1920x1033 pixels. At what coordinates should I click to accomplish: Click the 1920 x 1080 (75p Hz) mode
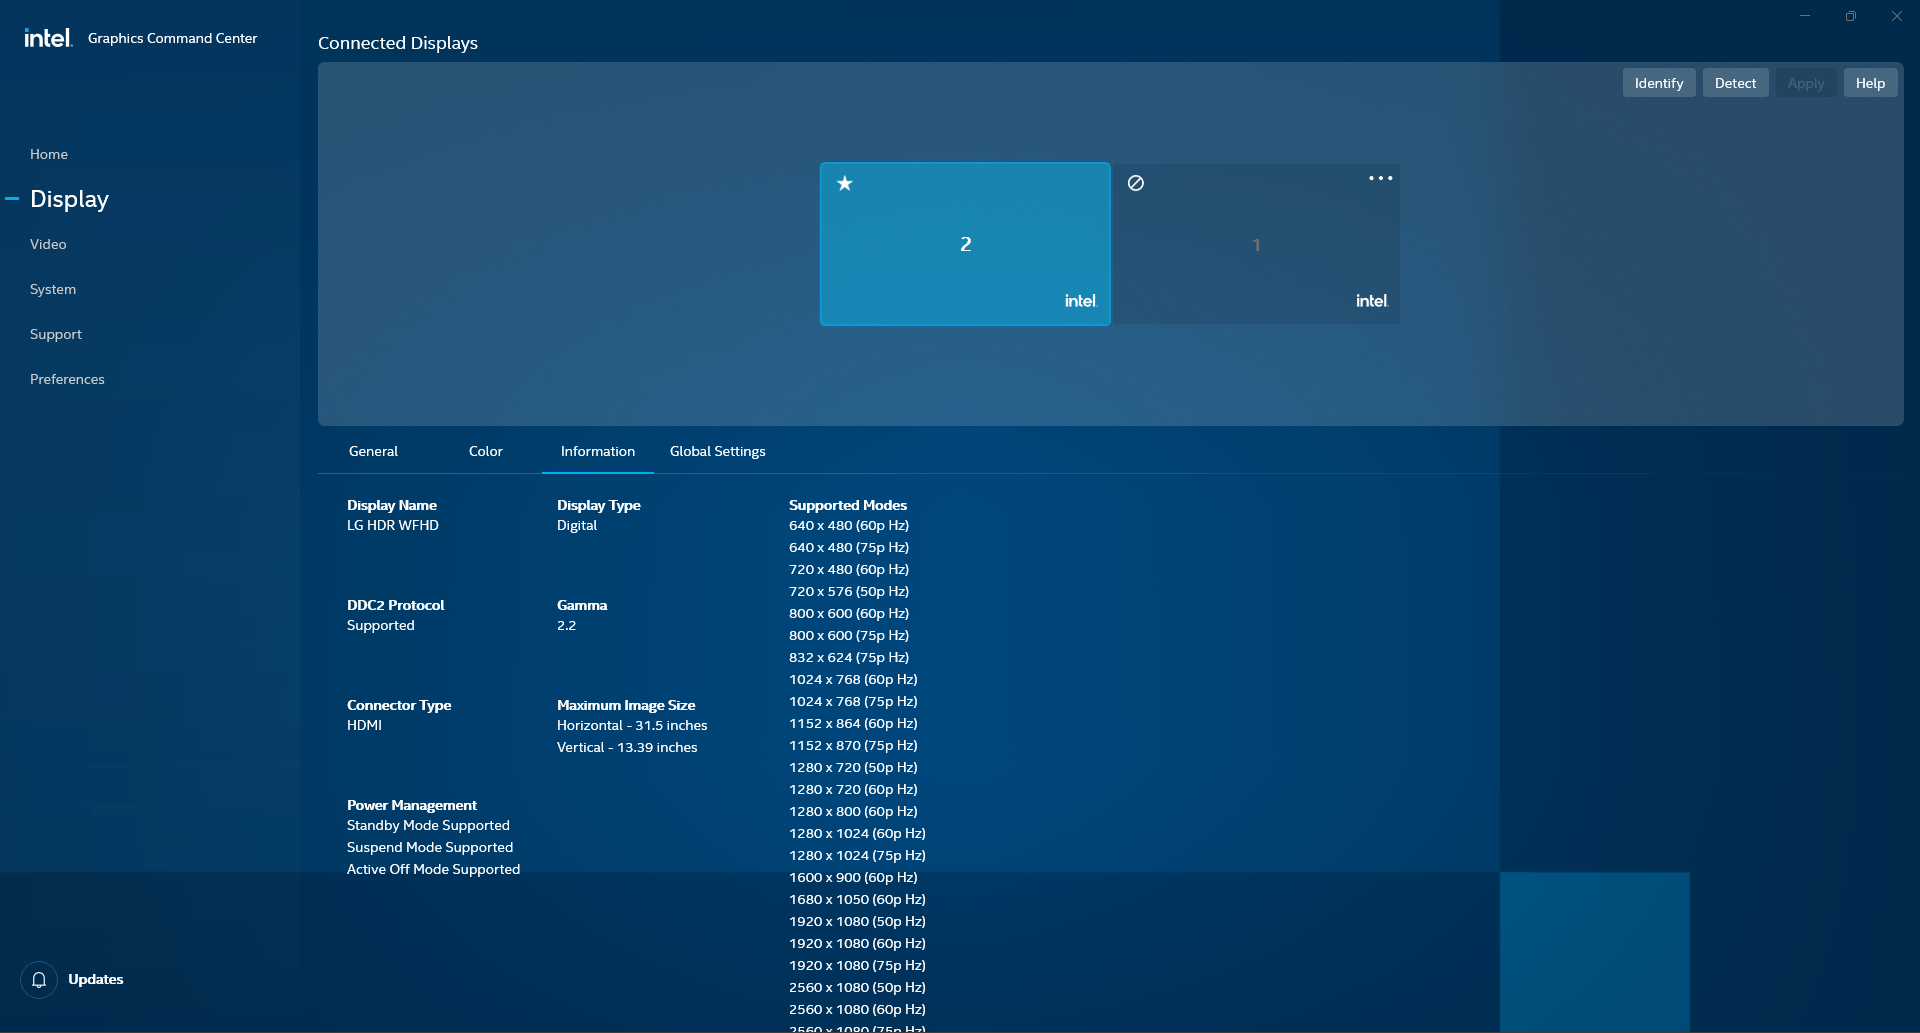(857, 965)
